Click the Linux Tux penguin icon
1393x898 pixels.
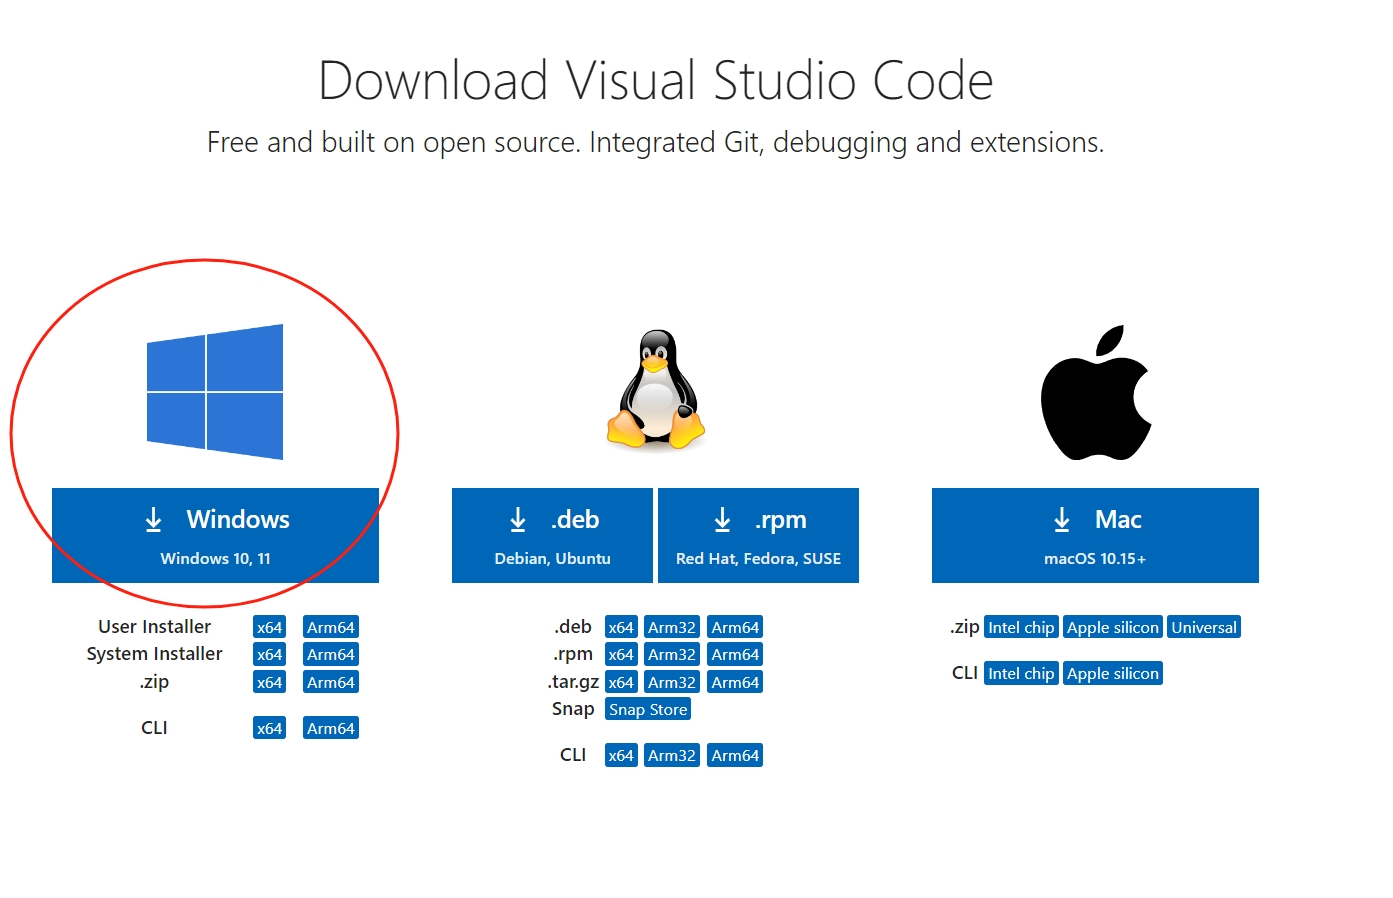655,389
